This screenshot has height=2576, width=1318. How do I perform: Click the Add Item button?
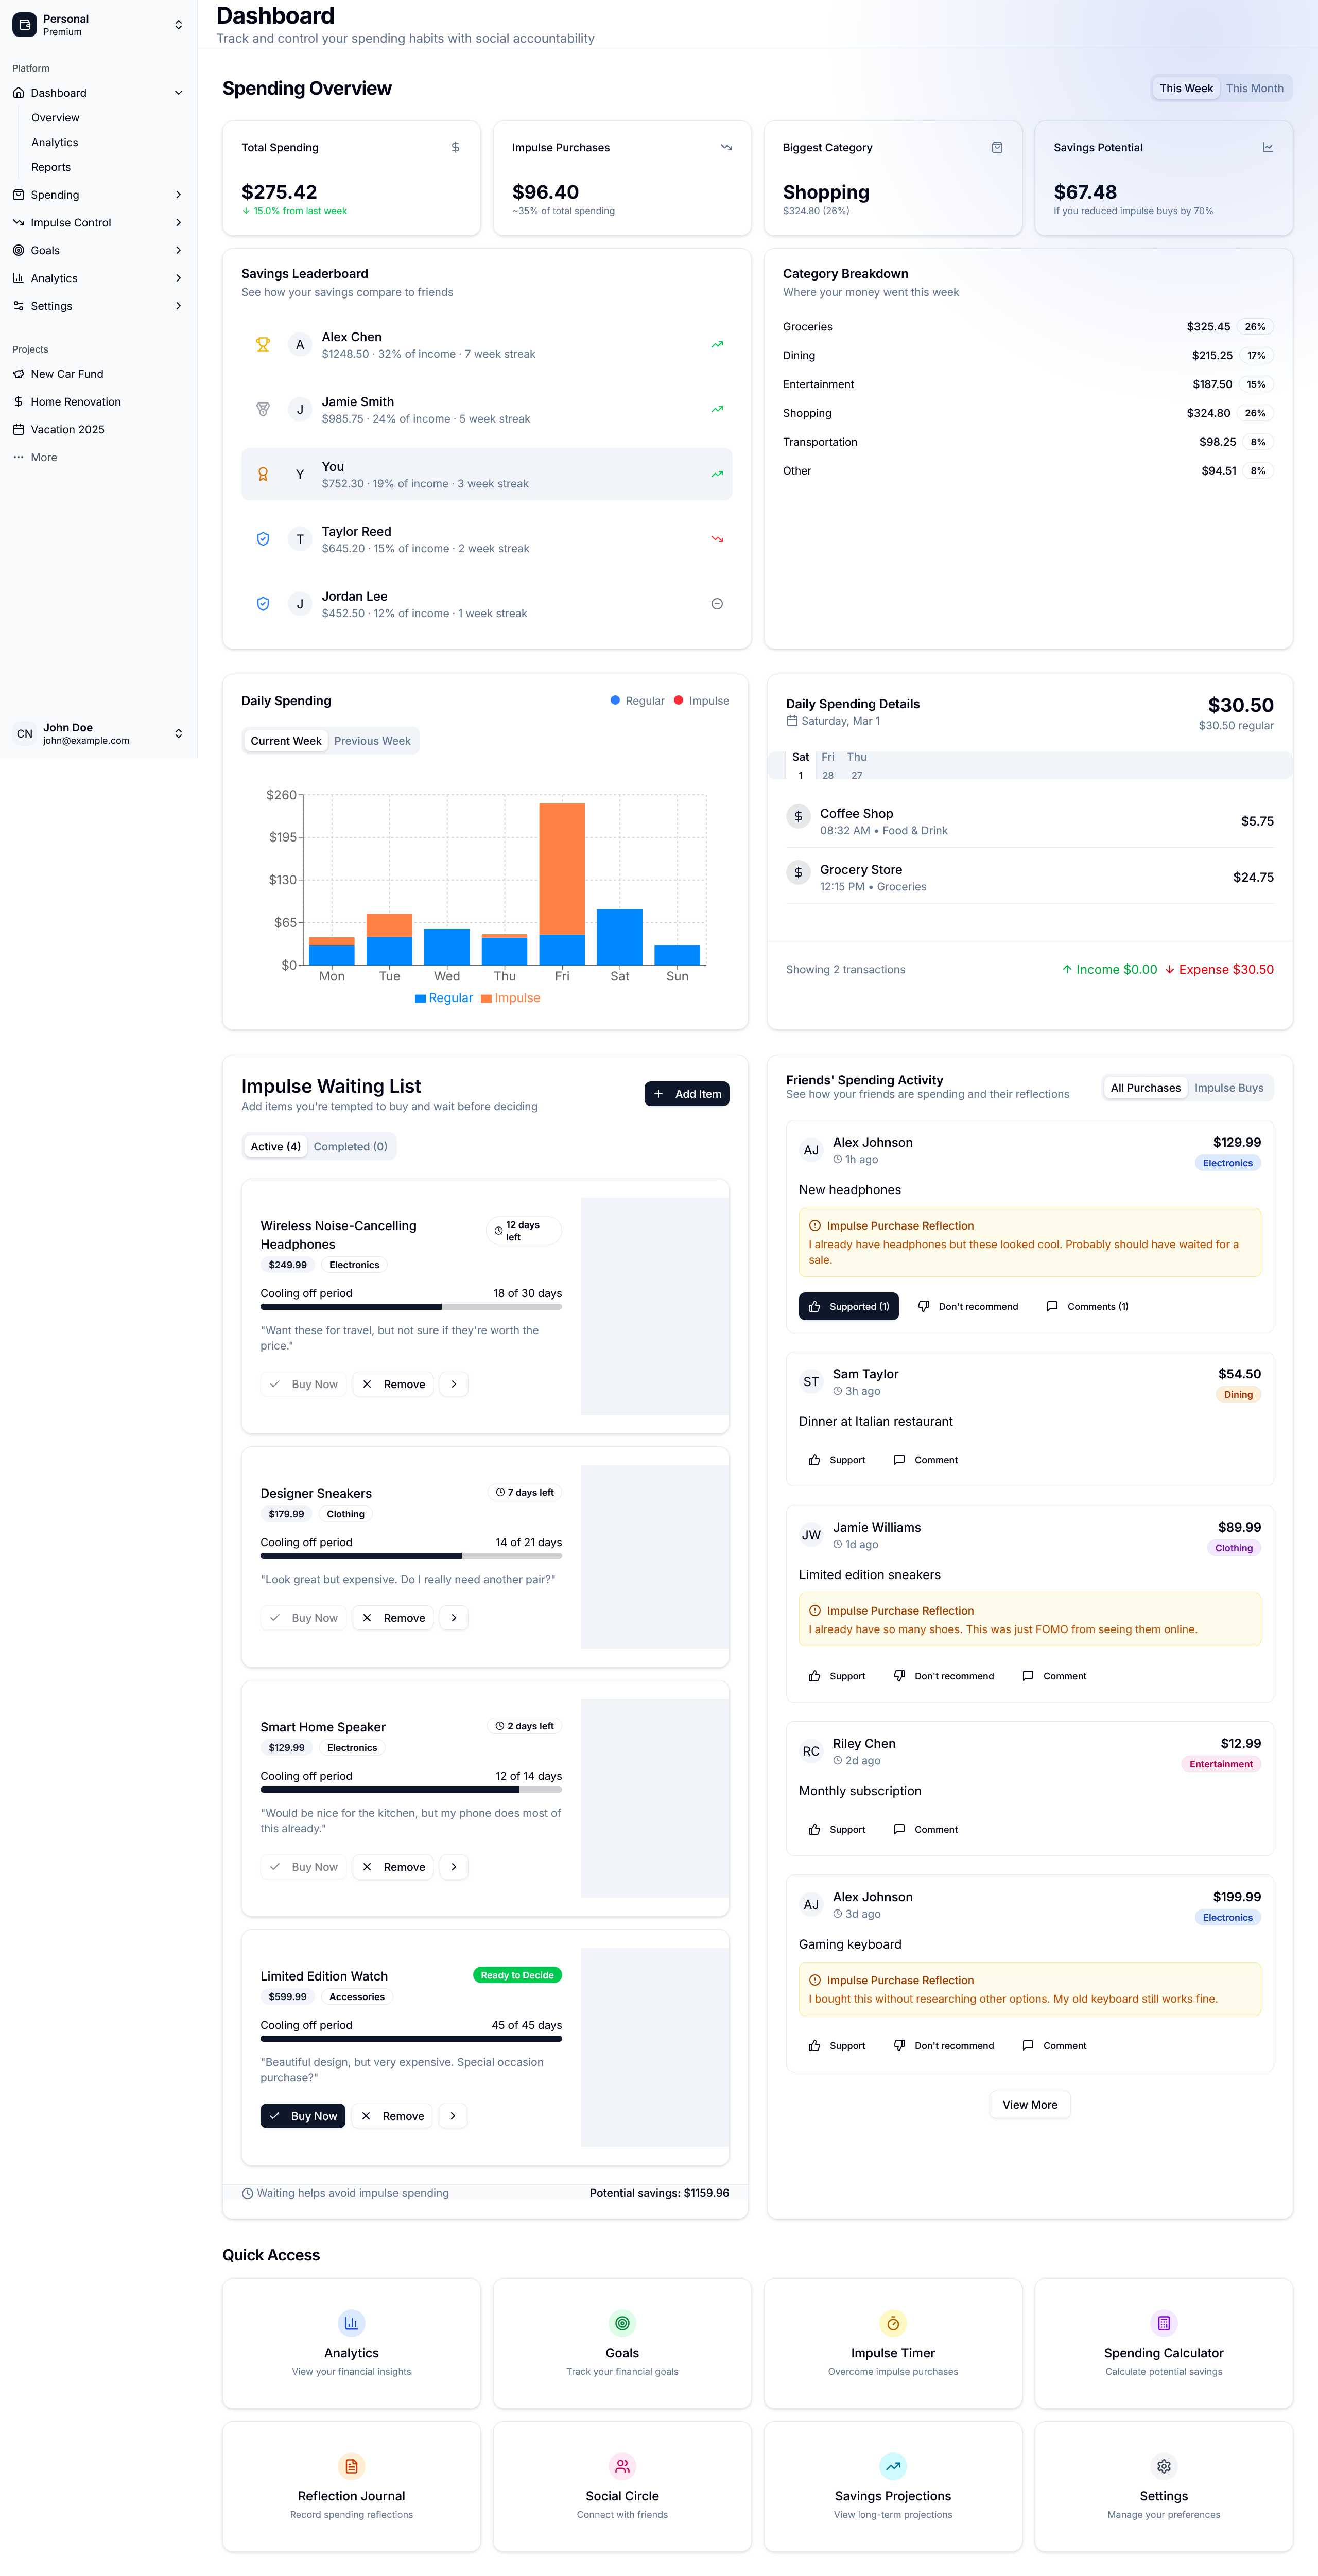(x=687, y=1094)
